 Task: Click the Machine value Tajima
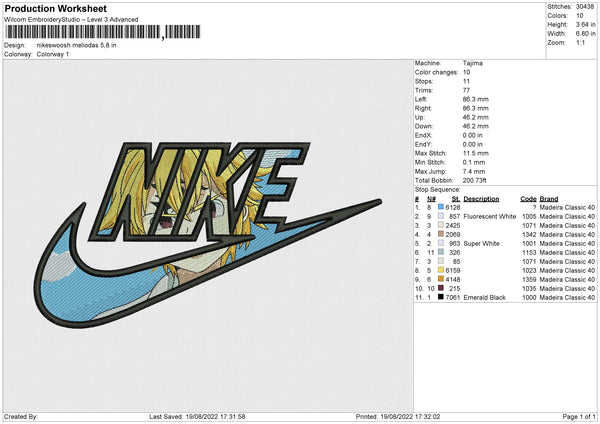[x=473, y=63]
